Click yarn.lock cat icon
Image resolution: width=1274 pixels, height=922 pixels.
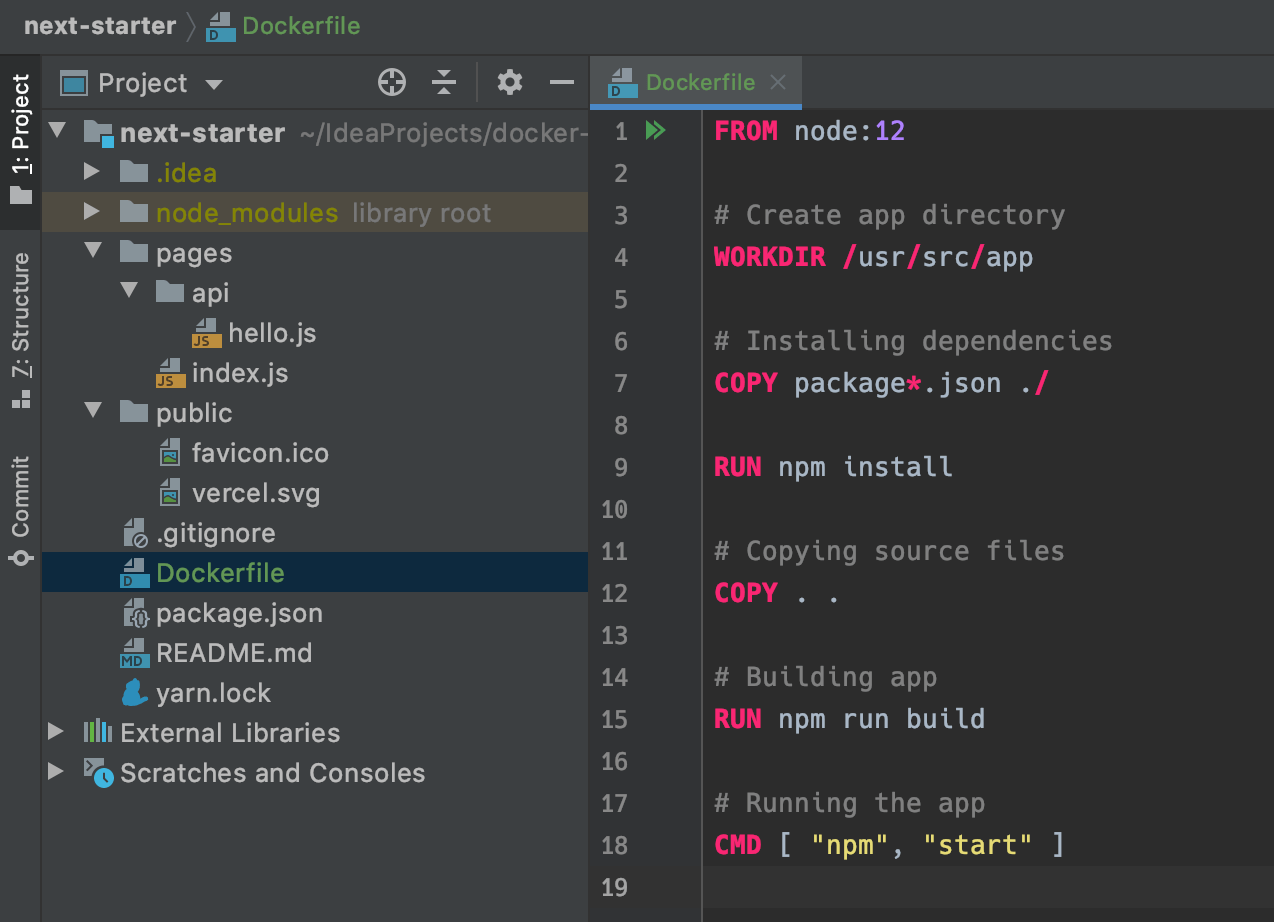click(x=134, y=693)
